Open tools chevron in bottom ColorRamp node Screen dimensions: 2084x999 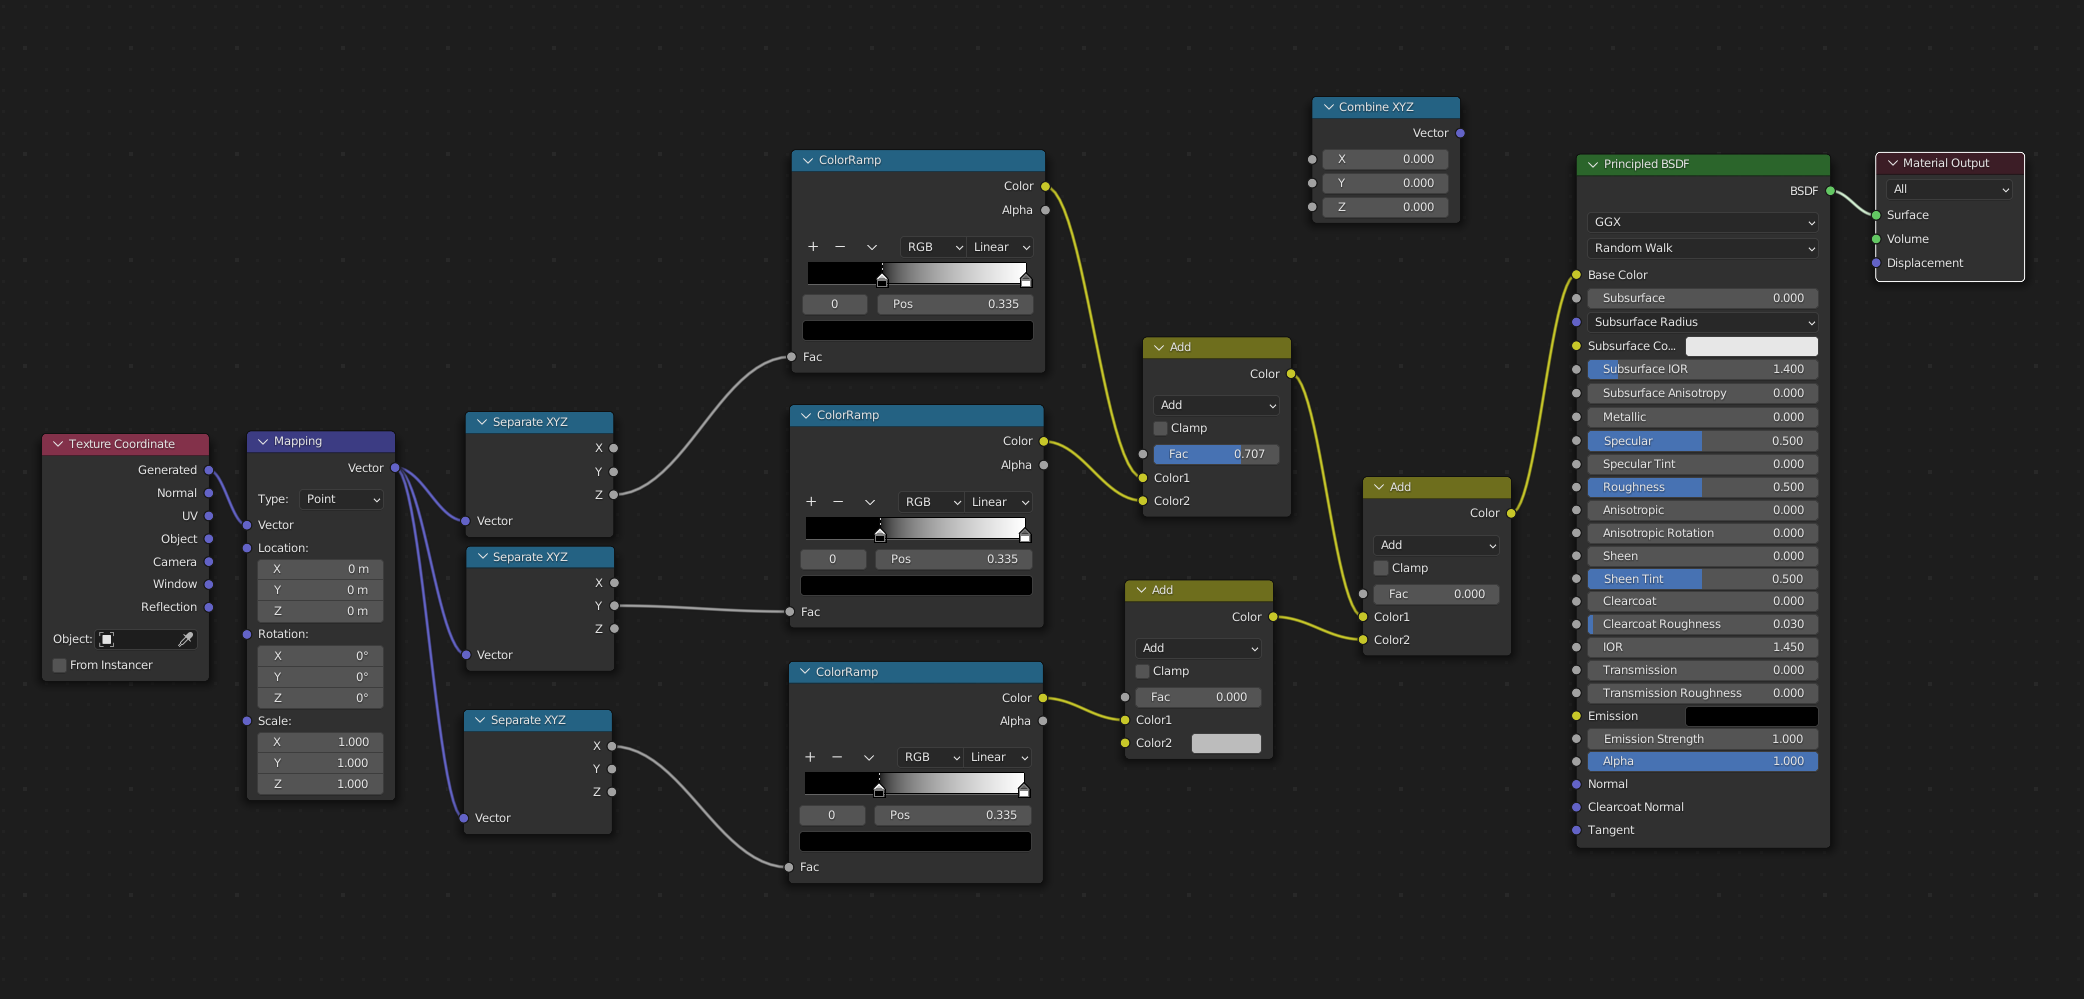click(x=869, y=757)
